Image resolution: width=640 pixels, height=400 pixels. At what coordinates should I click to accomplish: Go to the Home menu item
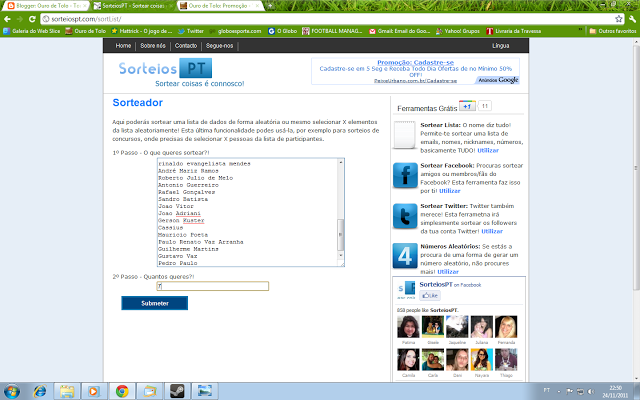point(123,46)
